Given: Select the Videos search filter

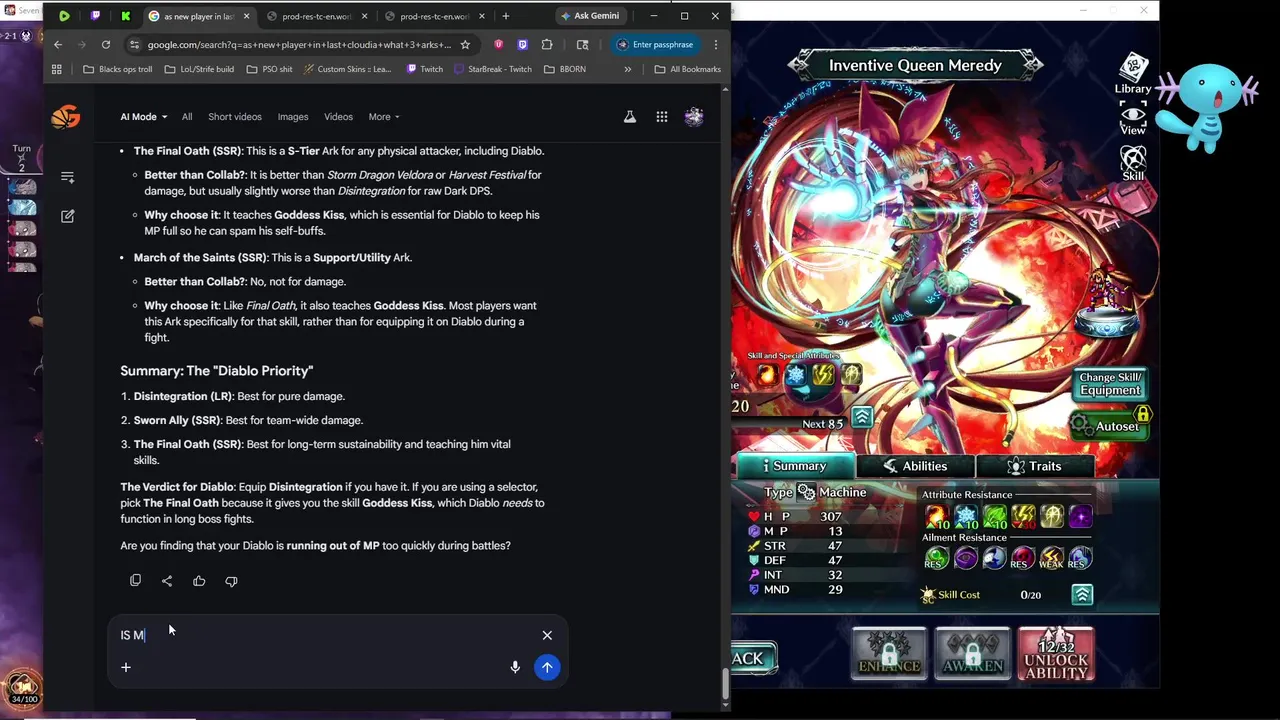Looking at the screenshot, I should point(338,117).
